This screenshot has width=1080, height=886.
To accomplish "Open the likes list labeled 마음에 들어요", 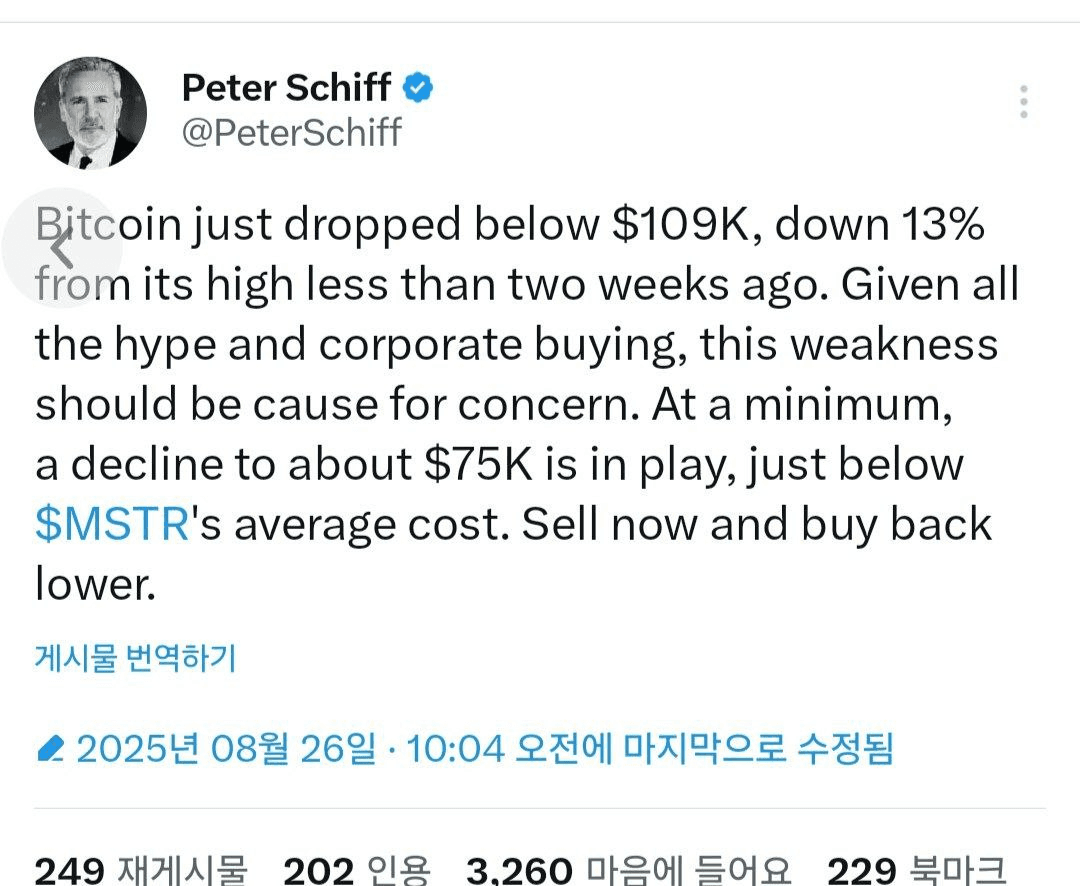I will tap(688, 871).
